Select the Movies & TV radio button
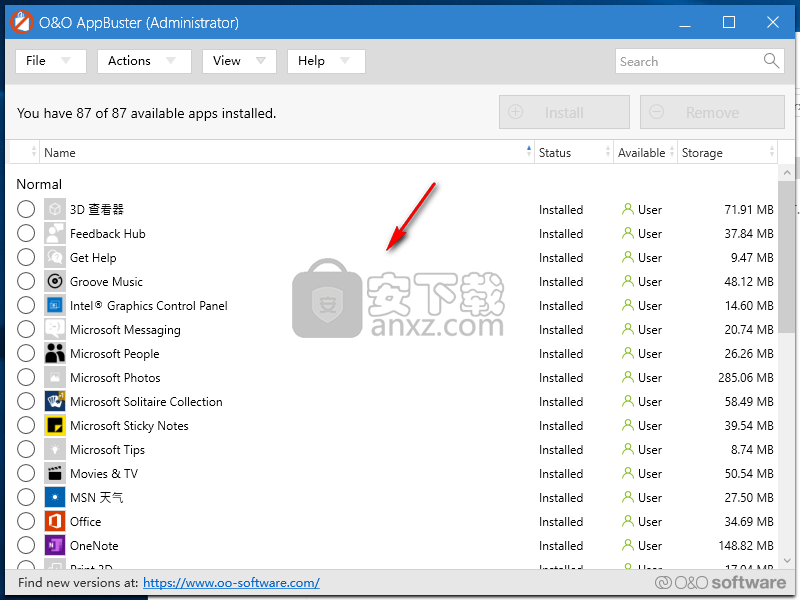800x600 pixels. click(26, 473)
